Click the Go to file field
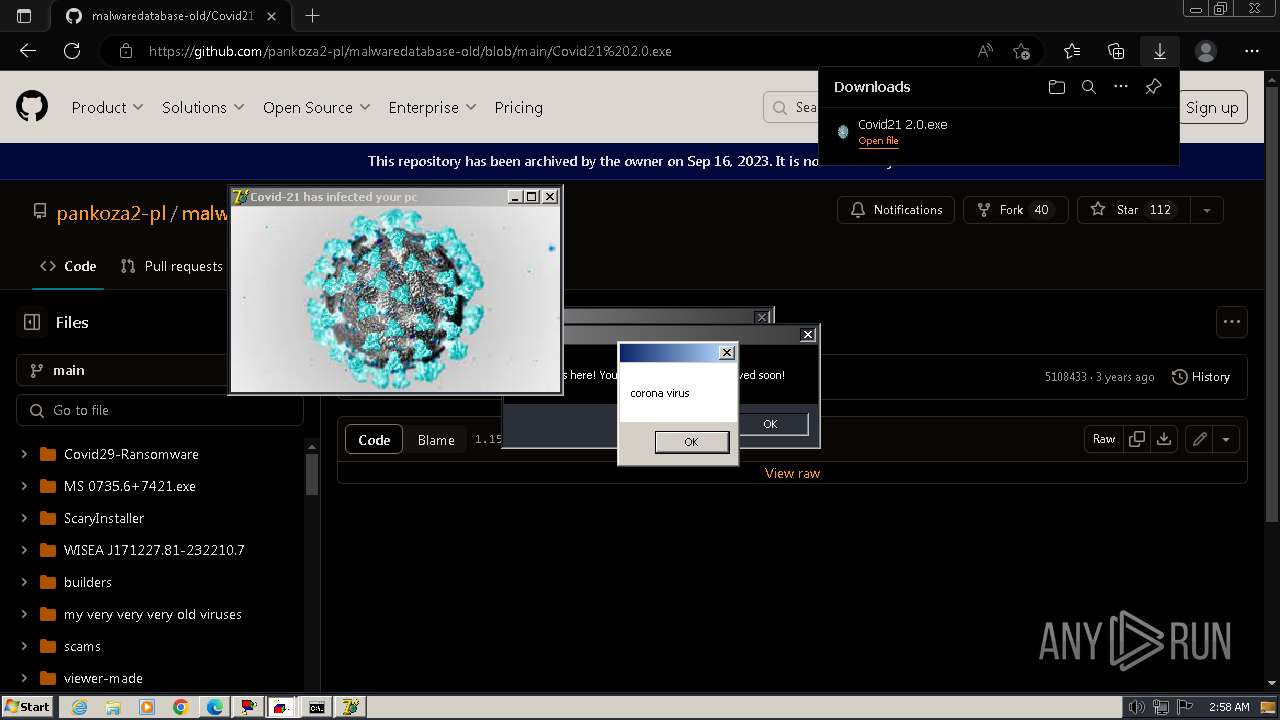Screen dimensions: 1280x720 coord(160,410)
